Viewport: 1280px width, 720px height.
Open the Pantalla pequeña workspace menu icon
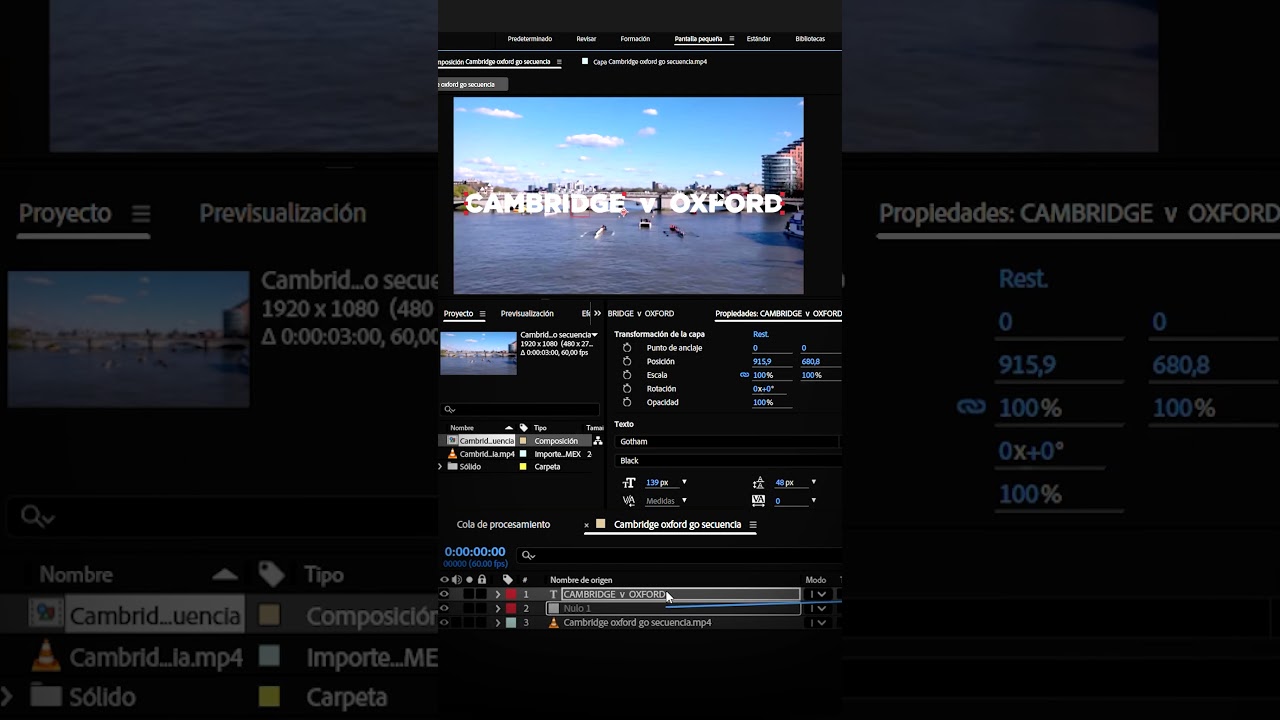731,39
